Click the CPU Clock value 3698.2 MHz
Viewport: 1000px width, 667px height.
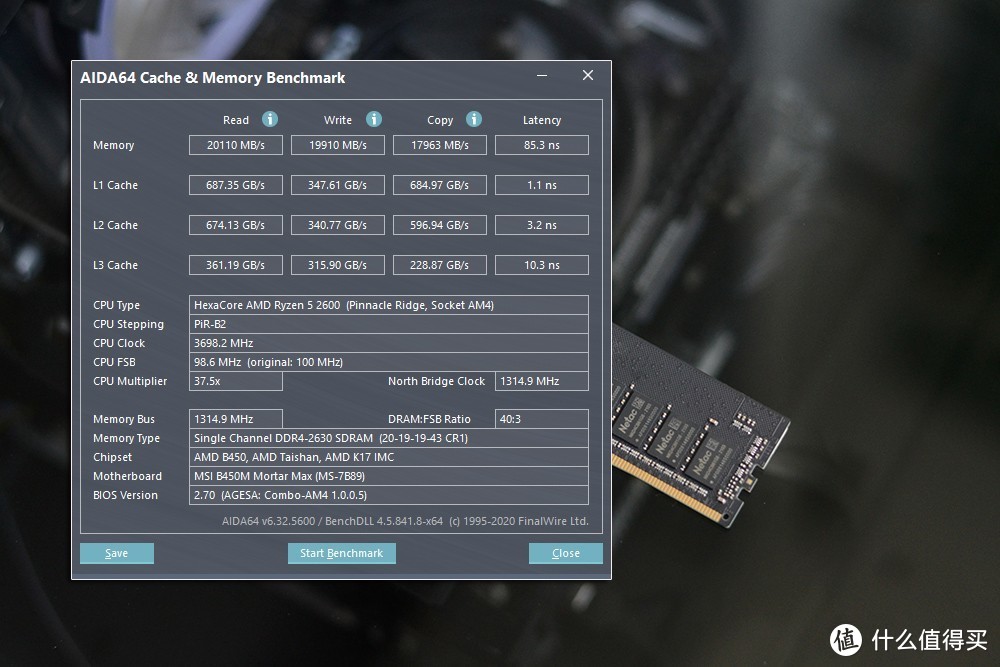pos(389,343)
